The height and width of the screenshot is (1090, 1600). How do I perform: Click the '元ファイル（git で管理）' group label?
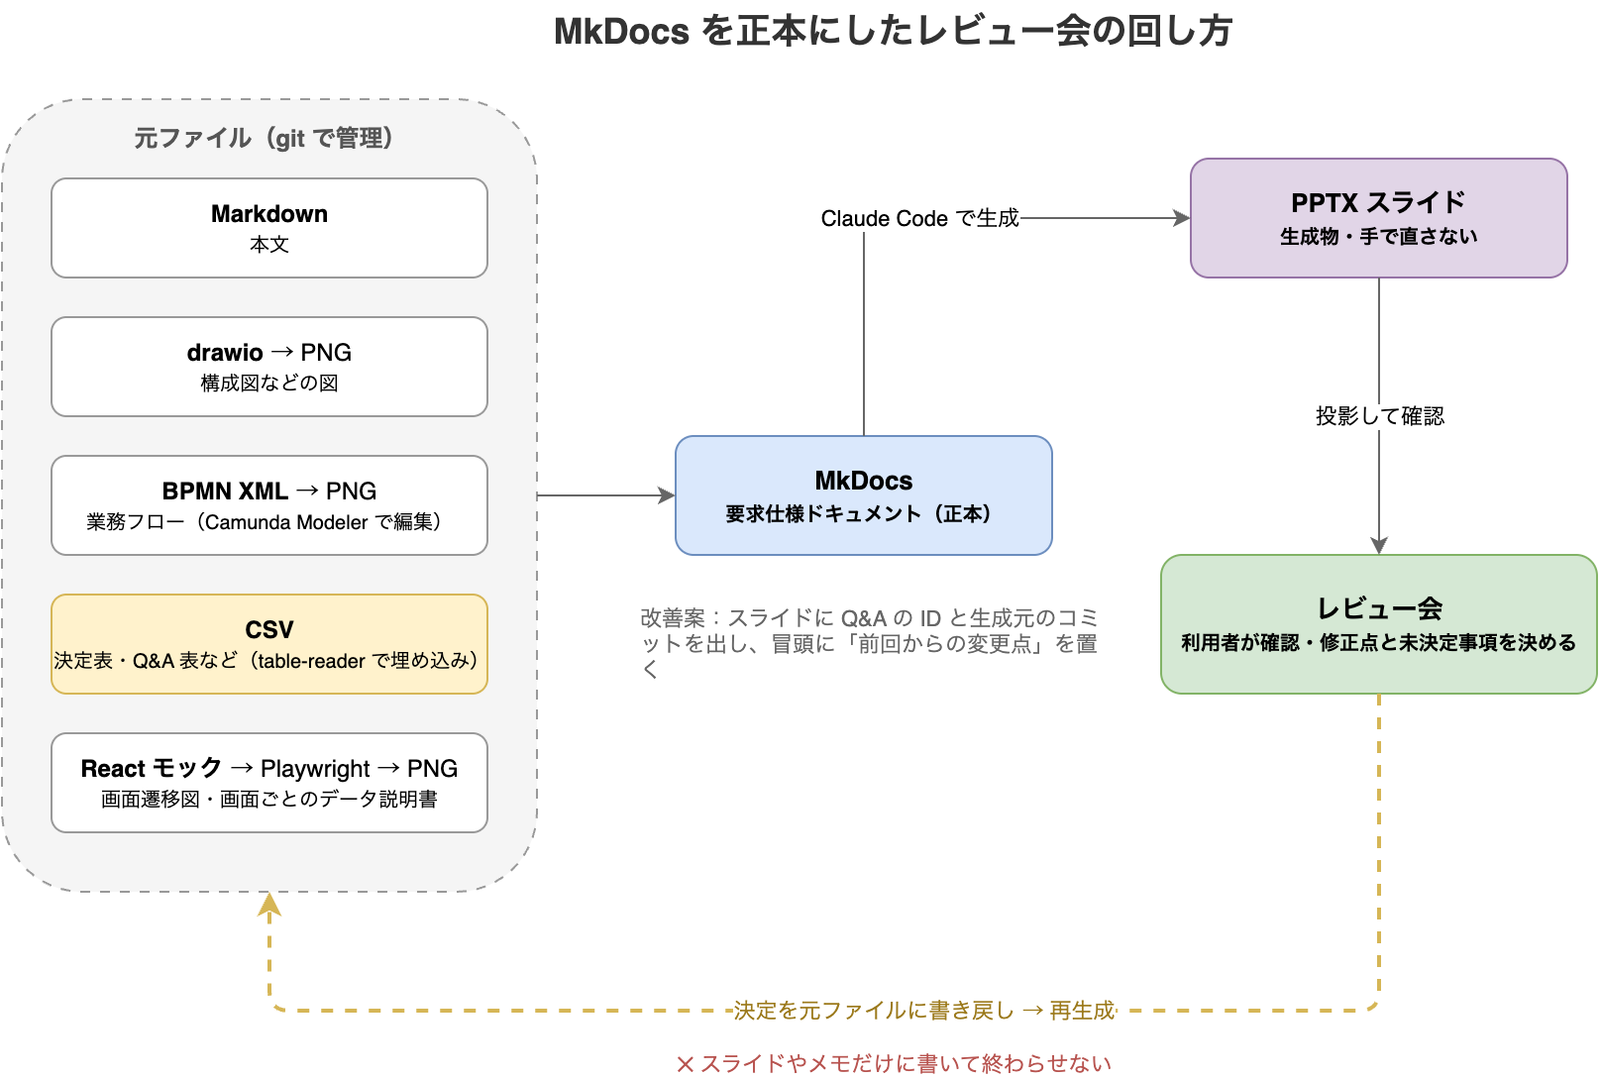[269, 138]
